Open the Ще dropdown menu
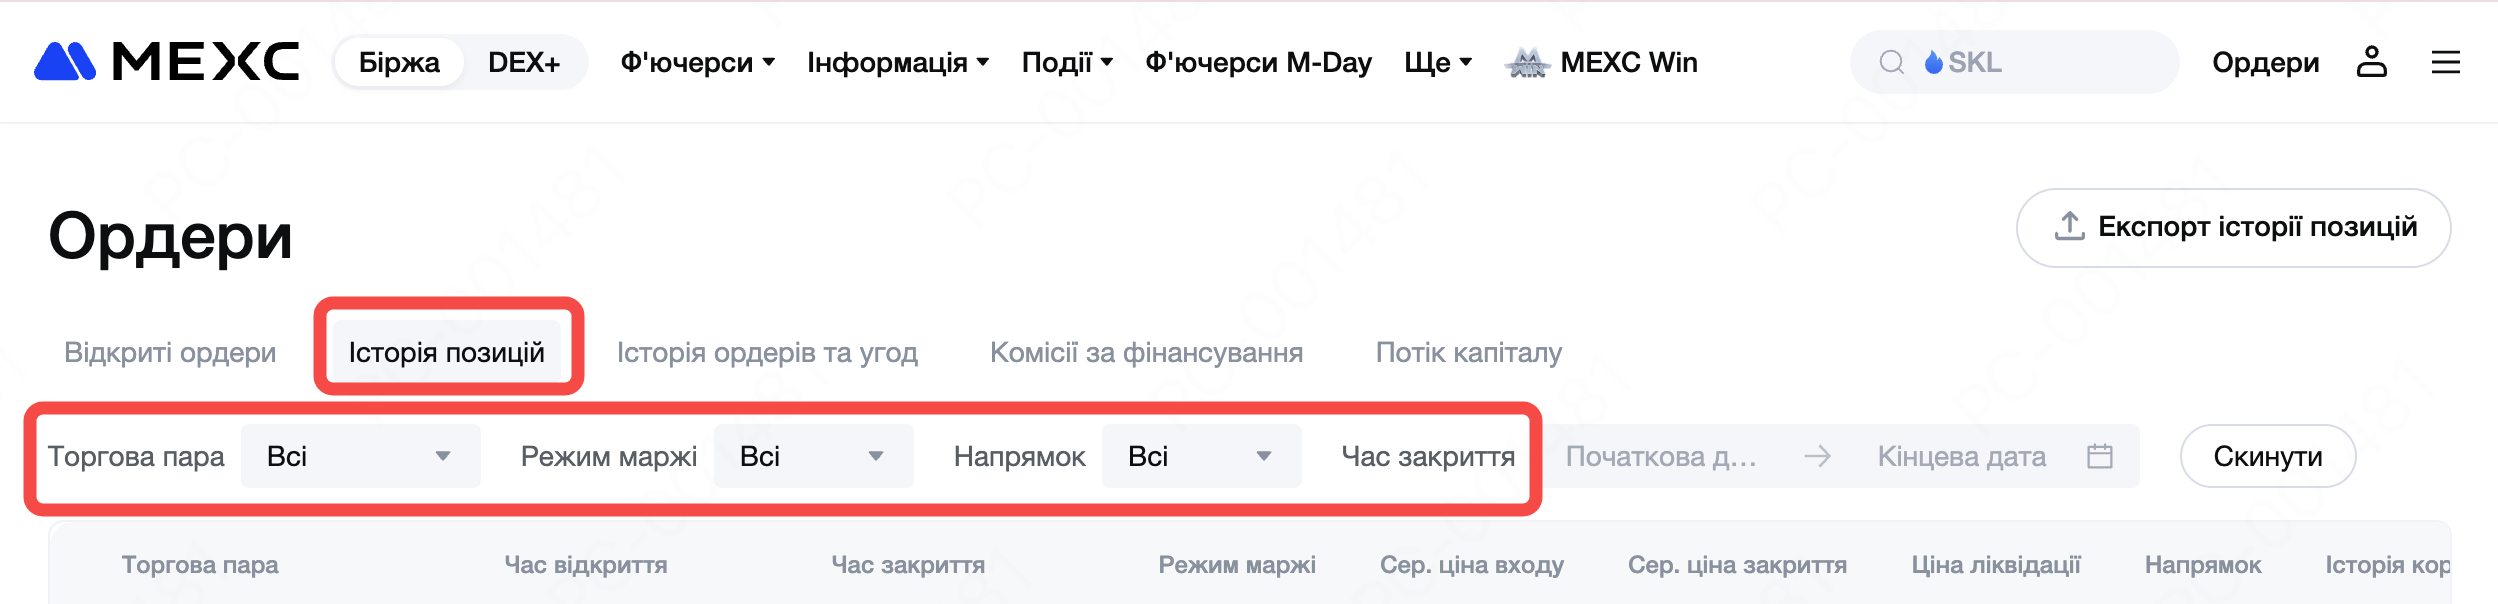Screen dimensions: 2498x604 coord(1437,62)
